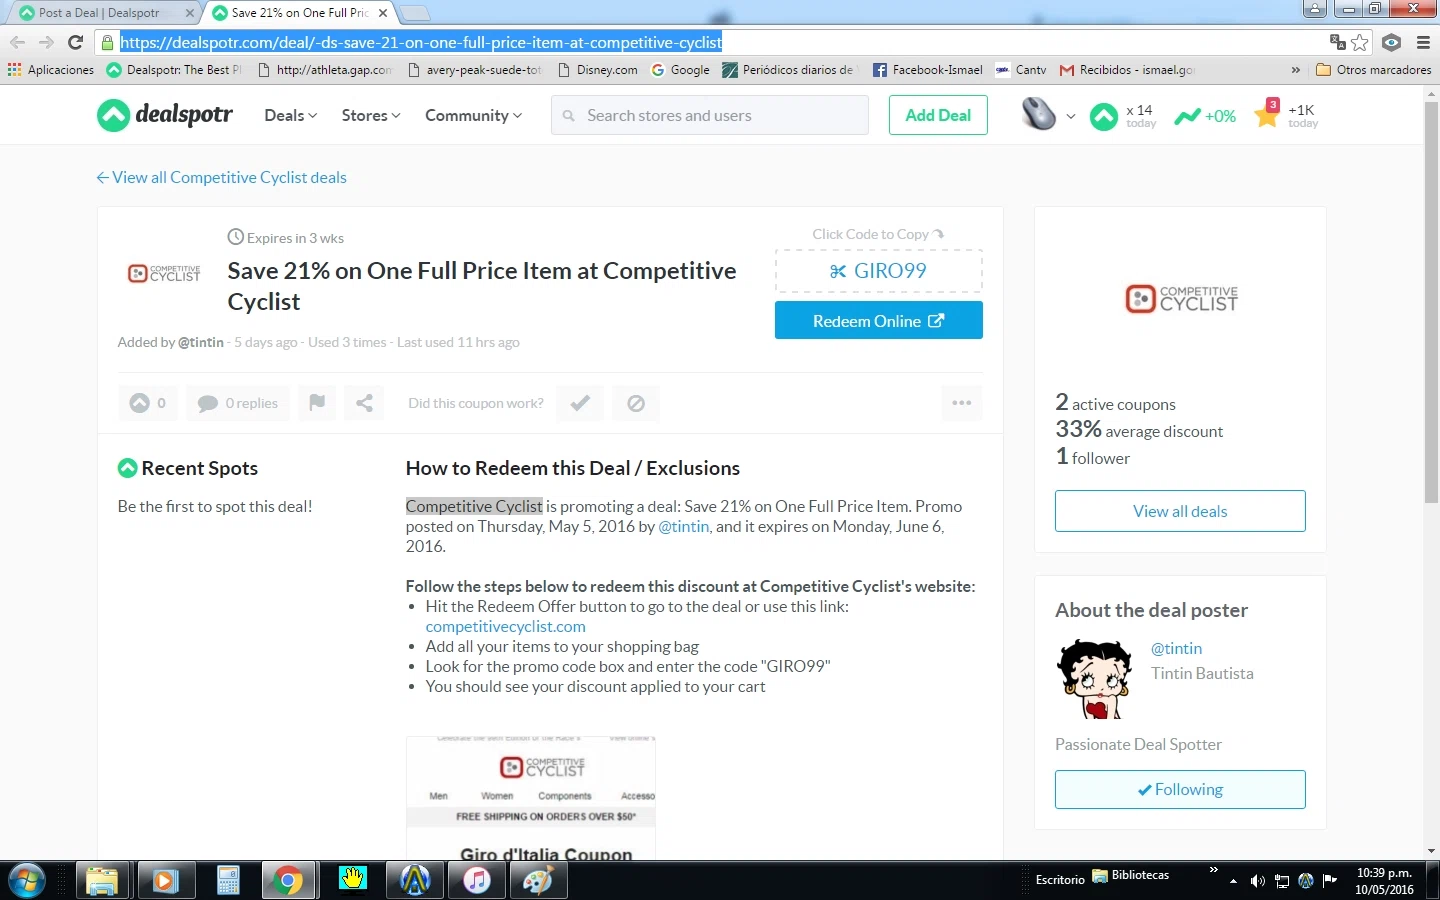This screenshot has width=1440, height=900.
Task: Click the Add Deal button
Action: [x=938, y=115]
